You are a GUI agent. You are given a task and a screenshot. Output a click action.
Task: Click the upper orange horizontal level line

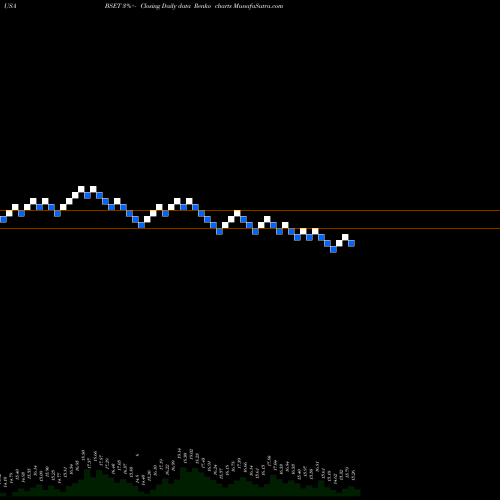pos(250,210)
